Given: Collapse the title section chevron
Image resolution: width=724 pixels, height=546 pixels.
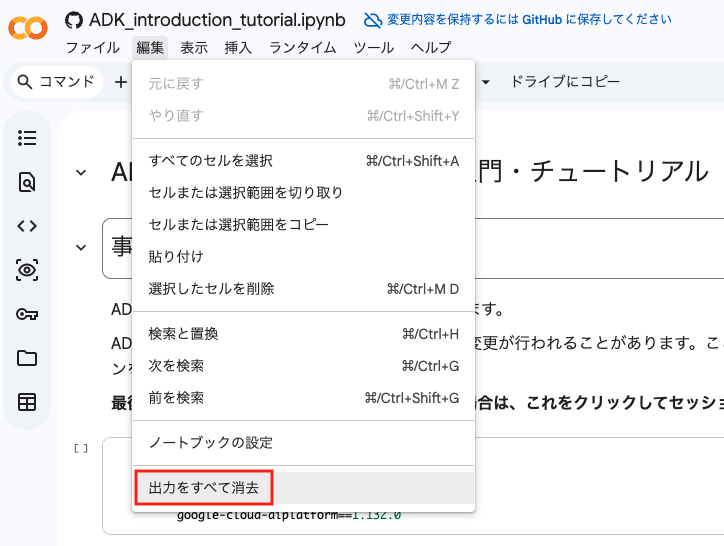Looking at the screenshot, I should pyautogui.click(x=81, y=173).
